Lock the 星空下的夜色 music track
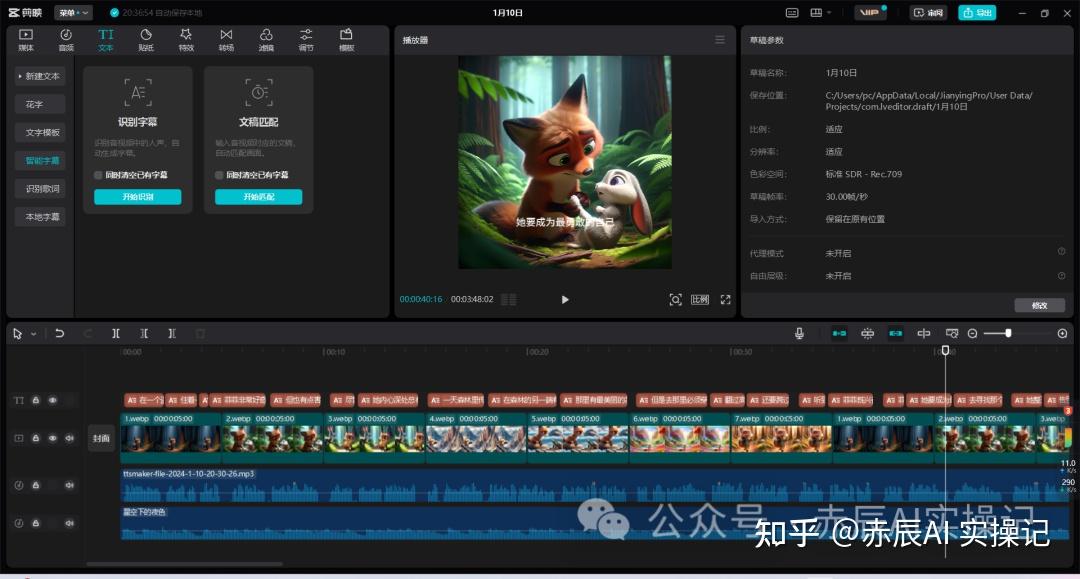The height and width of the screenshot is (579, 1080). (35, 523)
